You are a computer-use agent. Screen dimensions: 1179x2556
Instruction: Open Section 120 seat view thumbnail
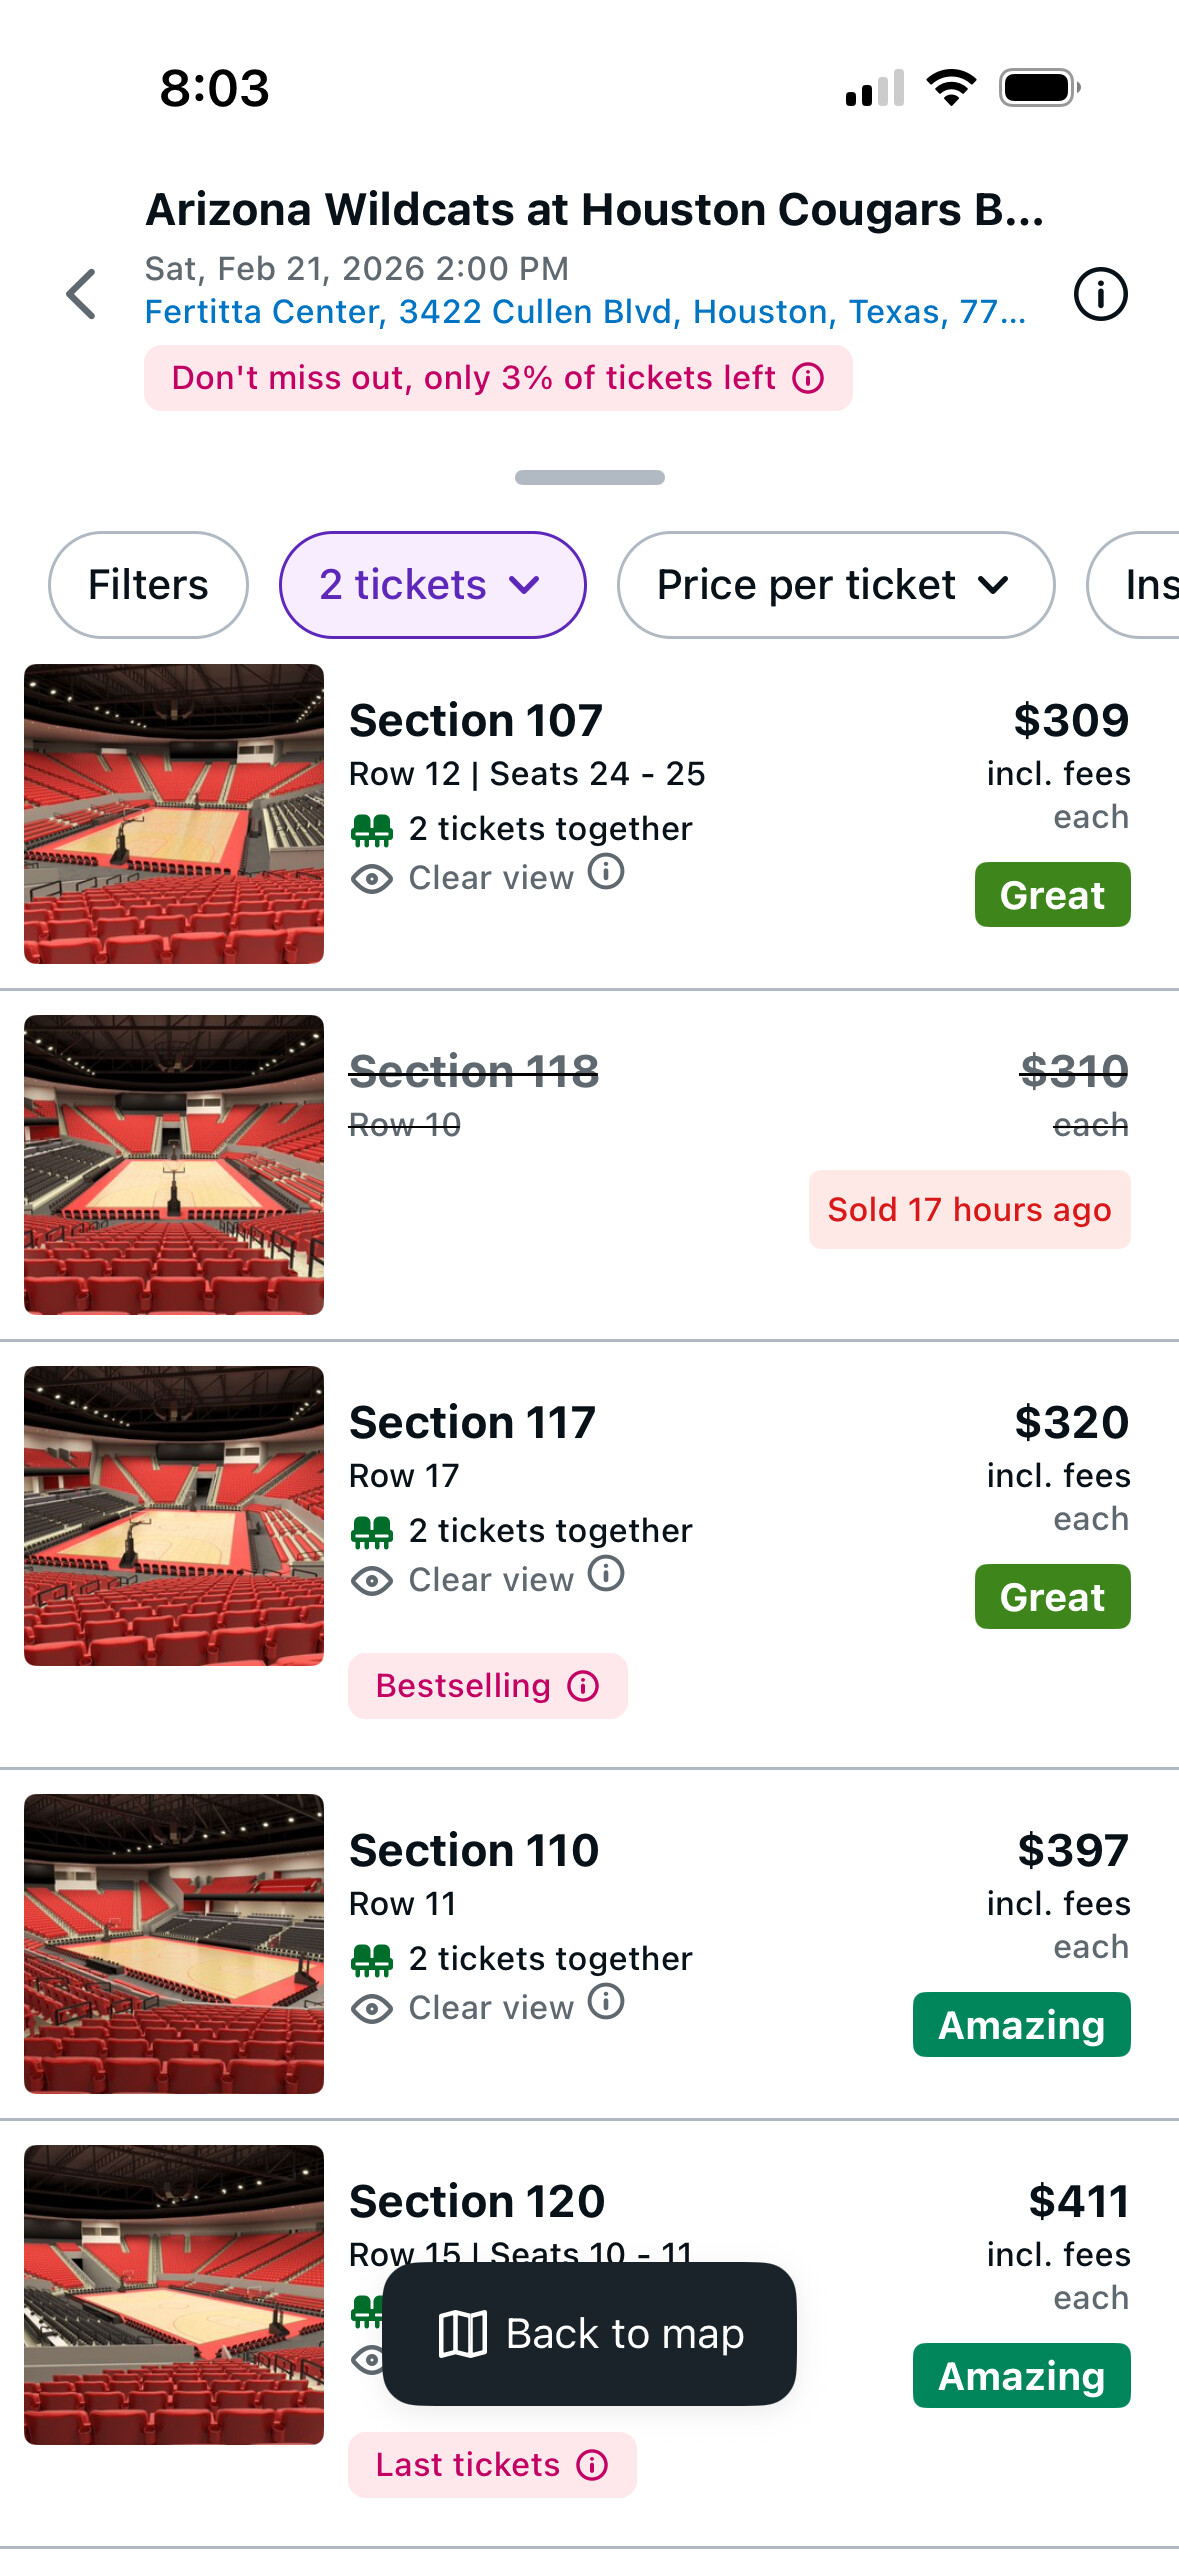[x=174, y=2294]
